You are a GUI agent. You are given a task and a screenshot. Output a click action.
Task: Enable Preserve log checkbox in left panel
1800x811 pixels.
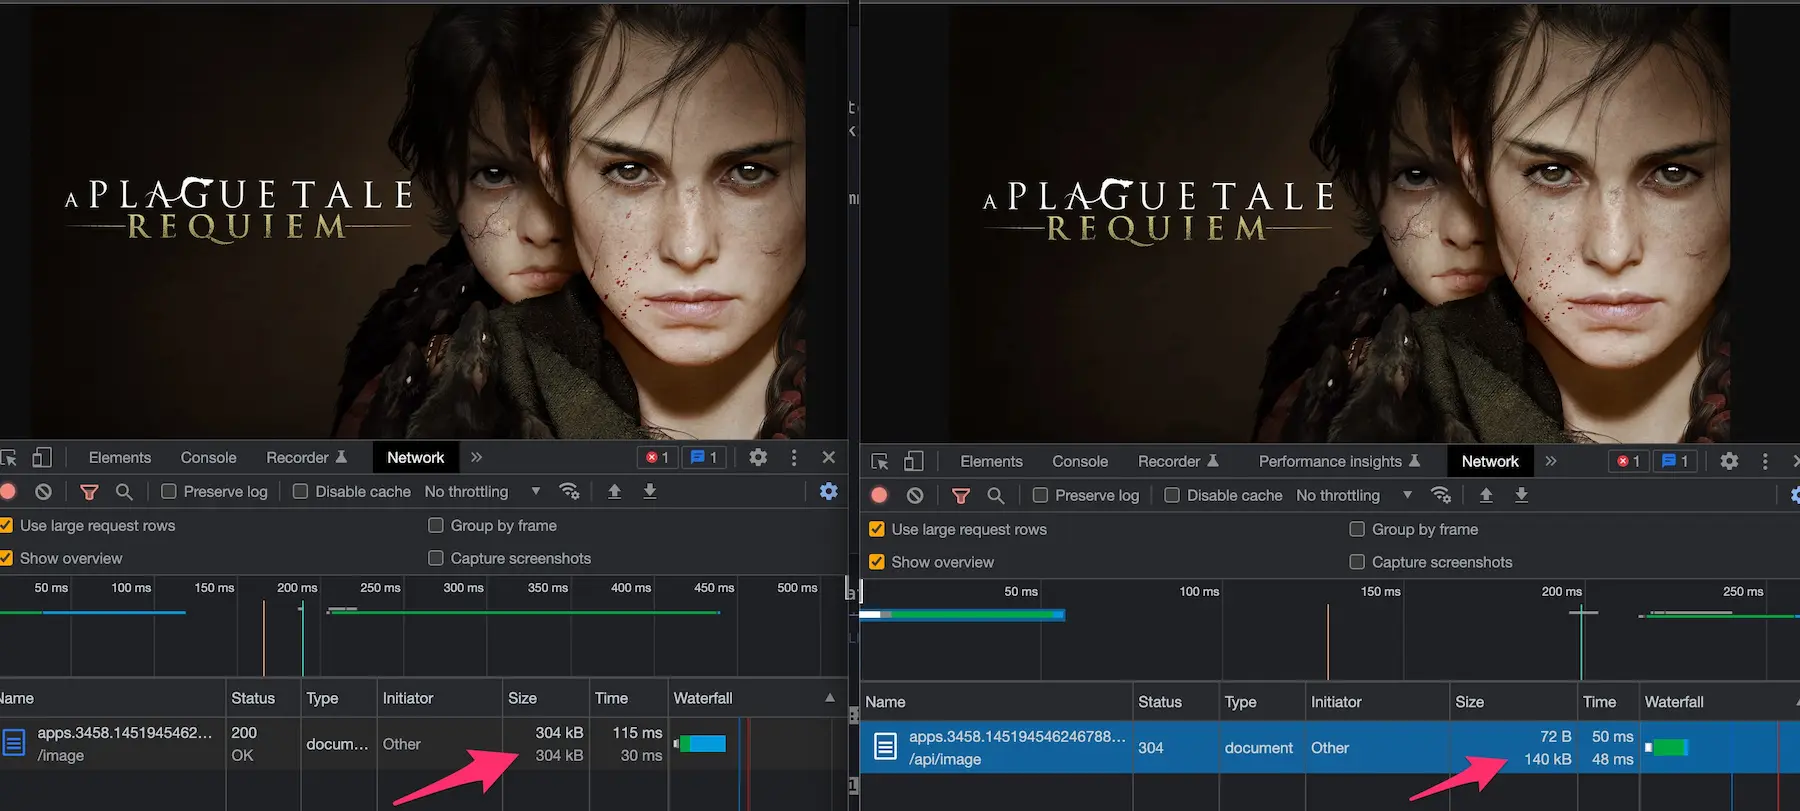[169, 491]
